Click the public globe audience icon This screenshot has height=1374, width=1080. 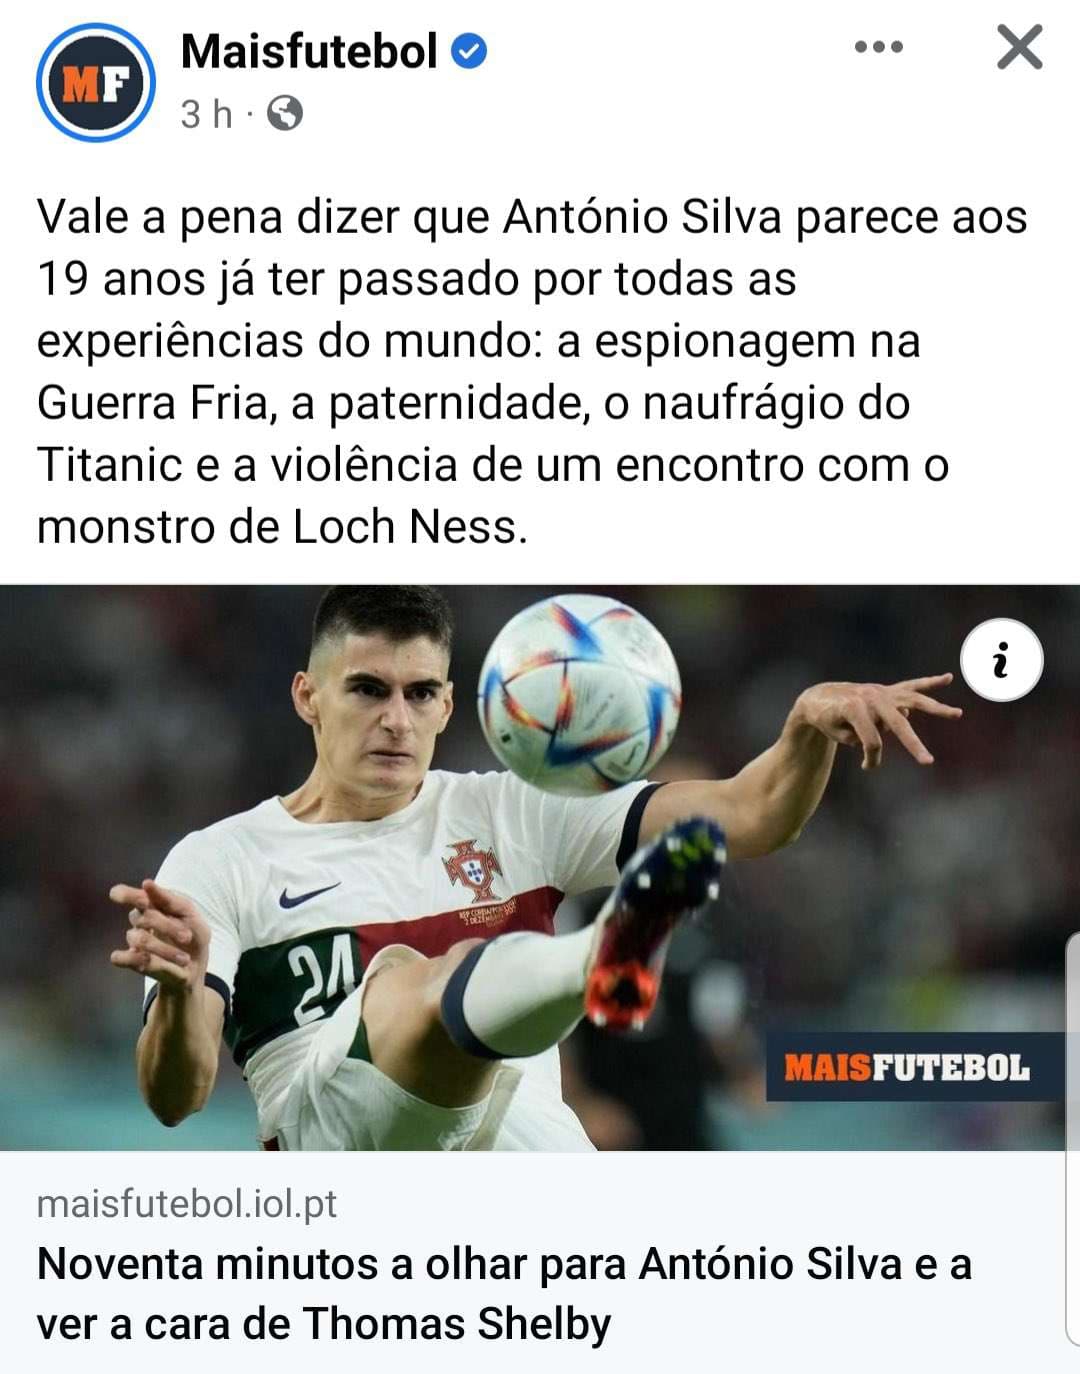click(285, 113)
